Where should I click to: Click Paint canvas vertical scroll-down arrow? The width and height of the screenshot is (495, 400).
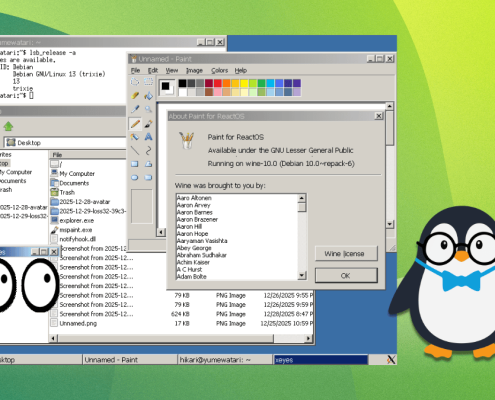(x=390, y=224)
